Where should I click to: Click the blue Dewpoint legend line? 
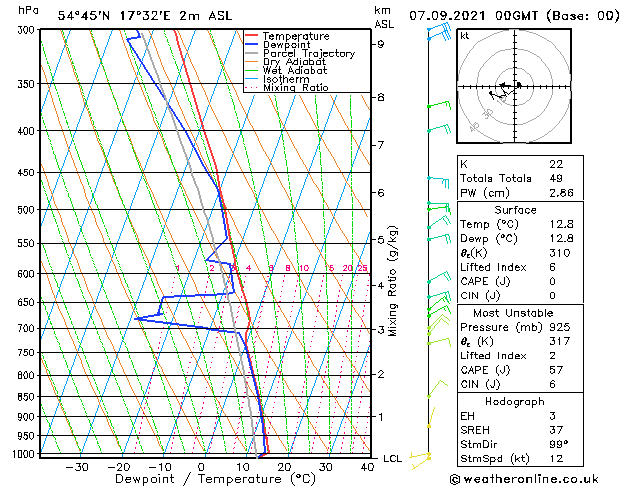click(251, 44)
